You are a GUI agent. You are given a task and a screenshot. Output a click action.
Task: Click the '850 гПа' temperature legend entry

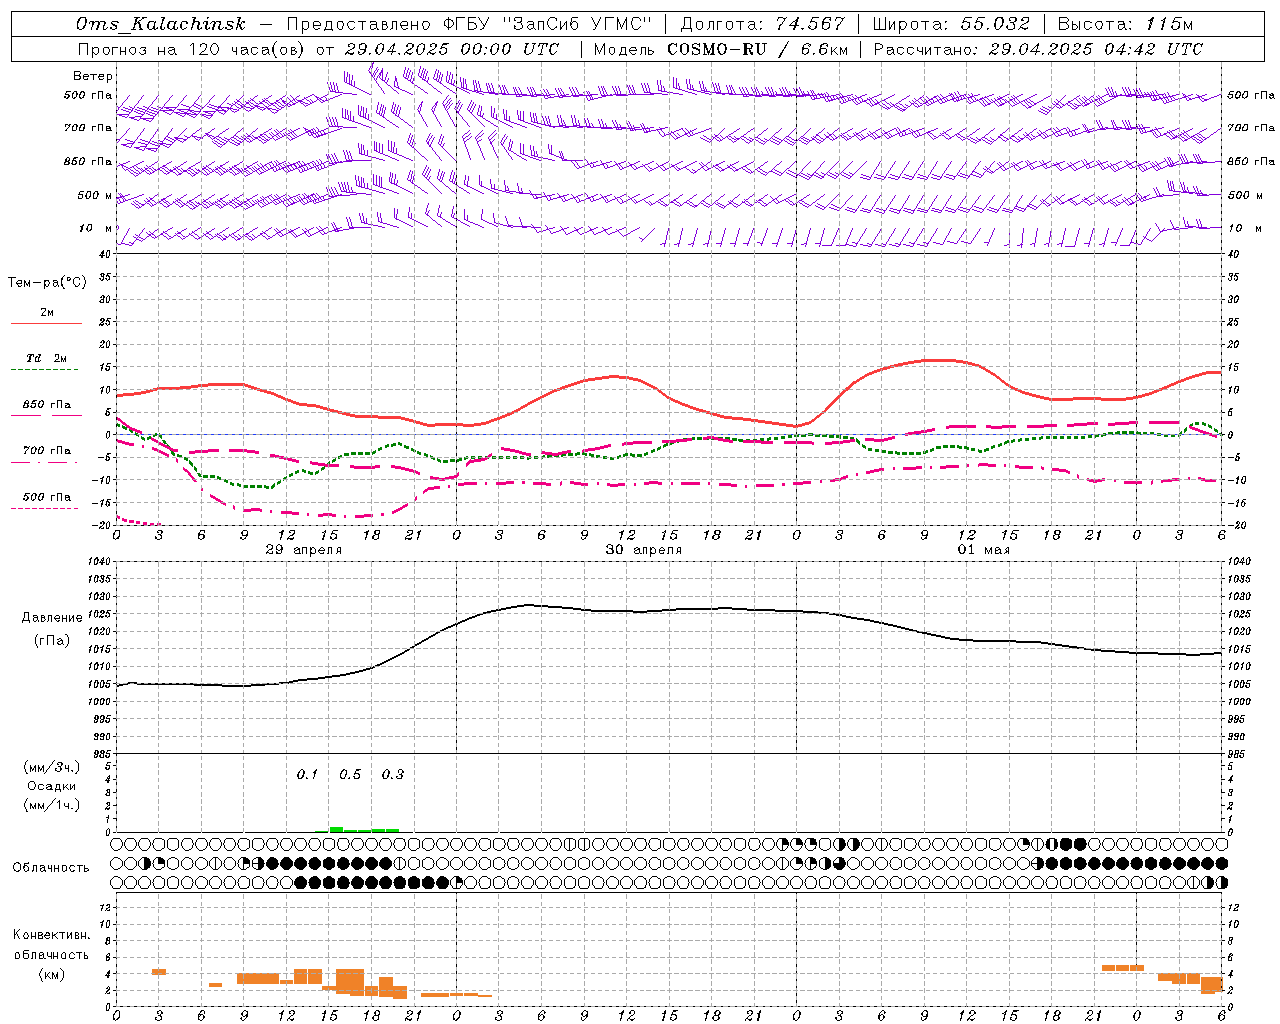tap(47, 405)
